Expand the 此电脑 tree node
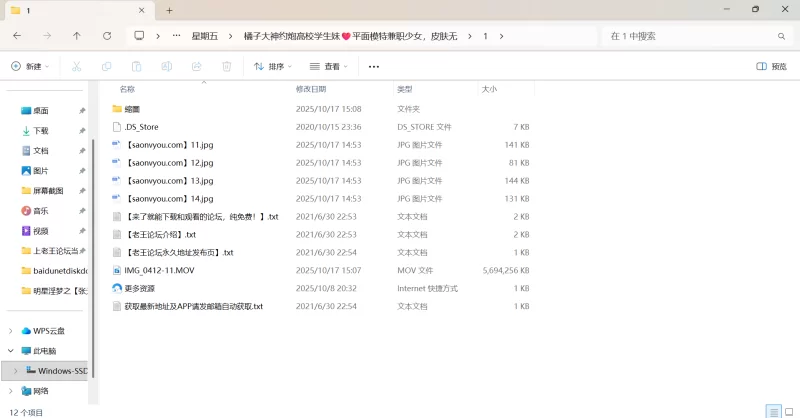The image size is (800, 418). coord(11,351)
